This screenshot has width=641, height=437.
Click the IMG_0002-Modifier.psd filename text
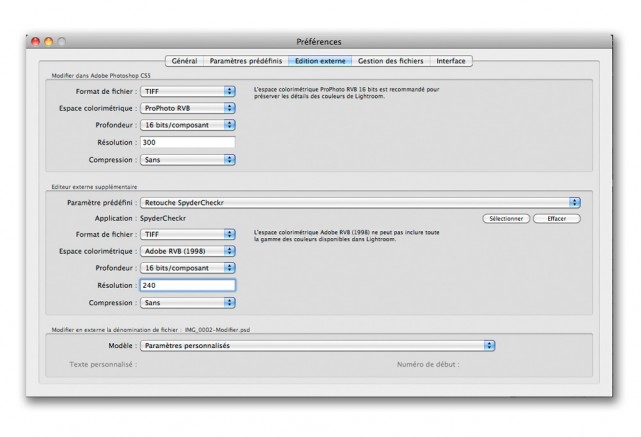click(x=217, y=330)
